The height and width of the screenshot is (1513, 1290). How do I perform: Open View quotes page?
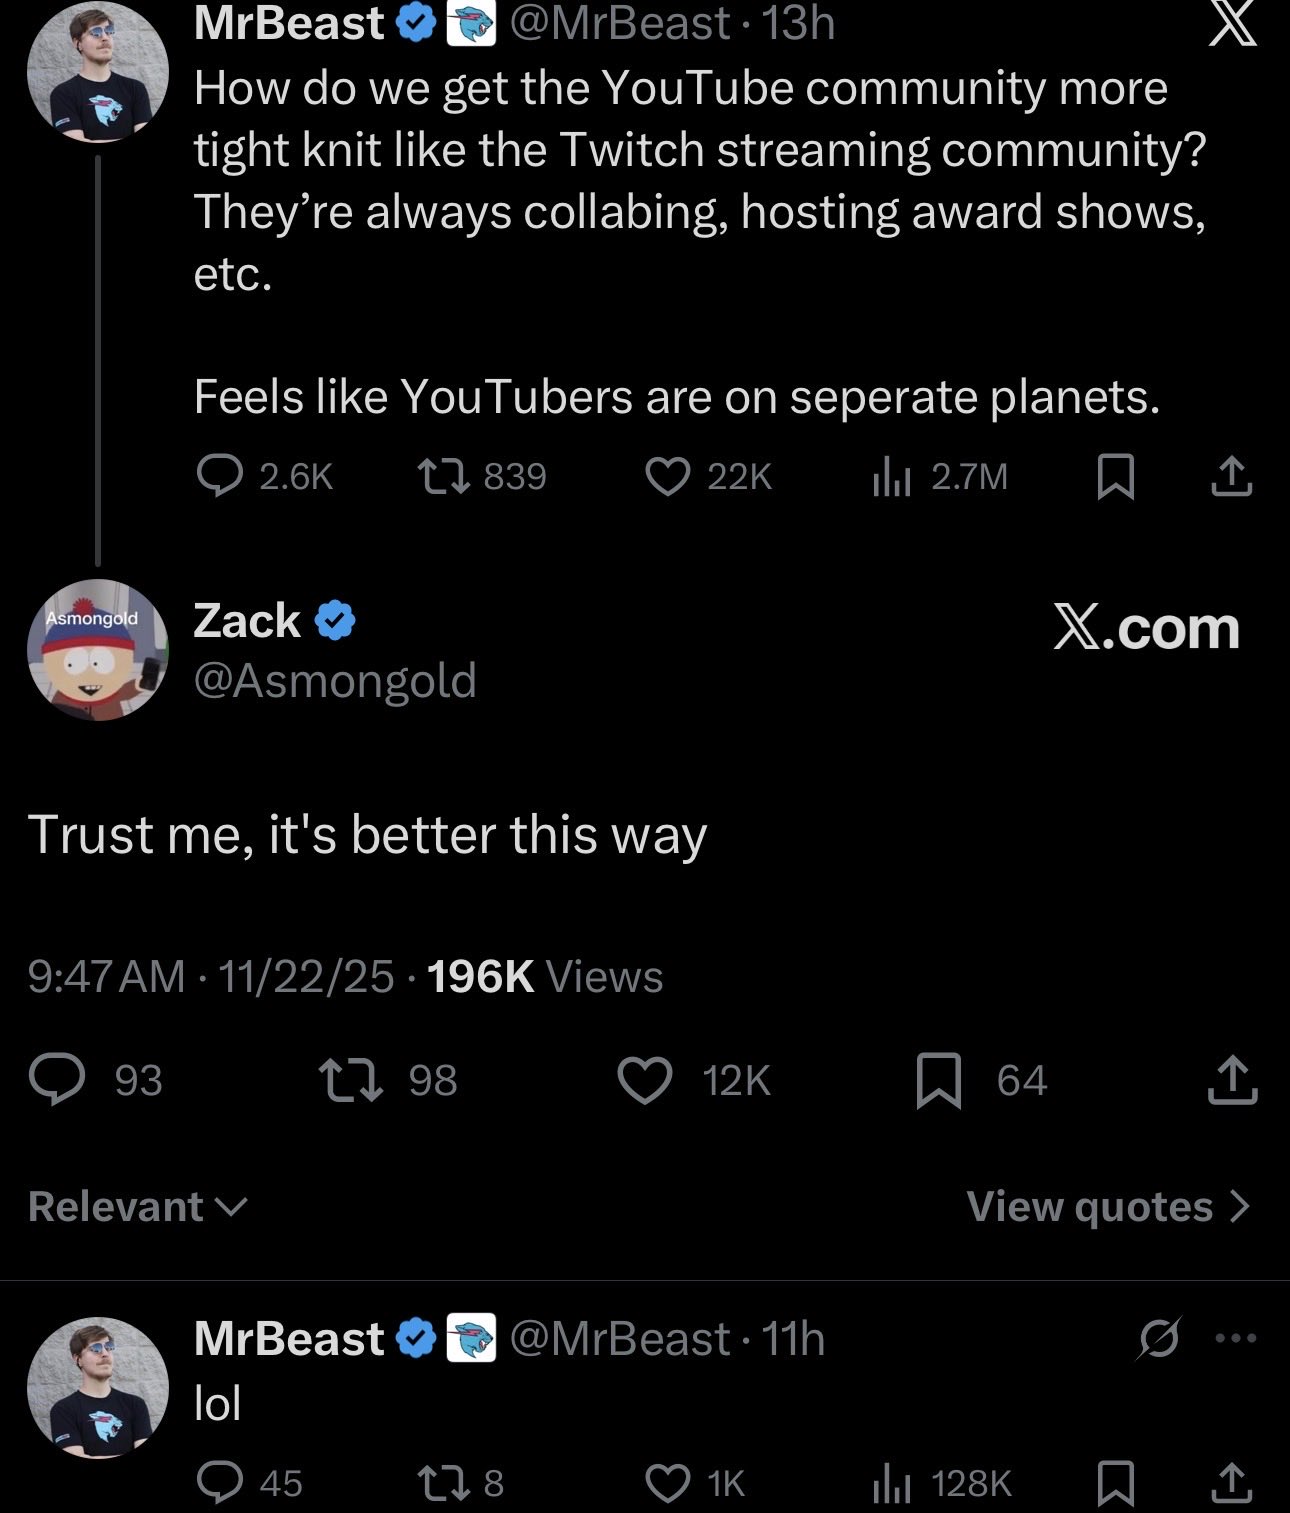[x=1107, y=1206]
